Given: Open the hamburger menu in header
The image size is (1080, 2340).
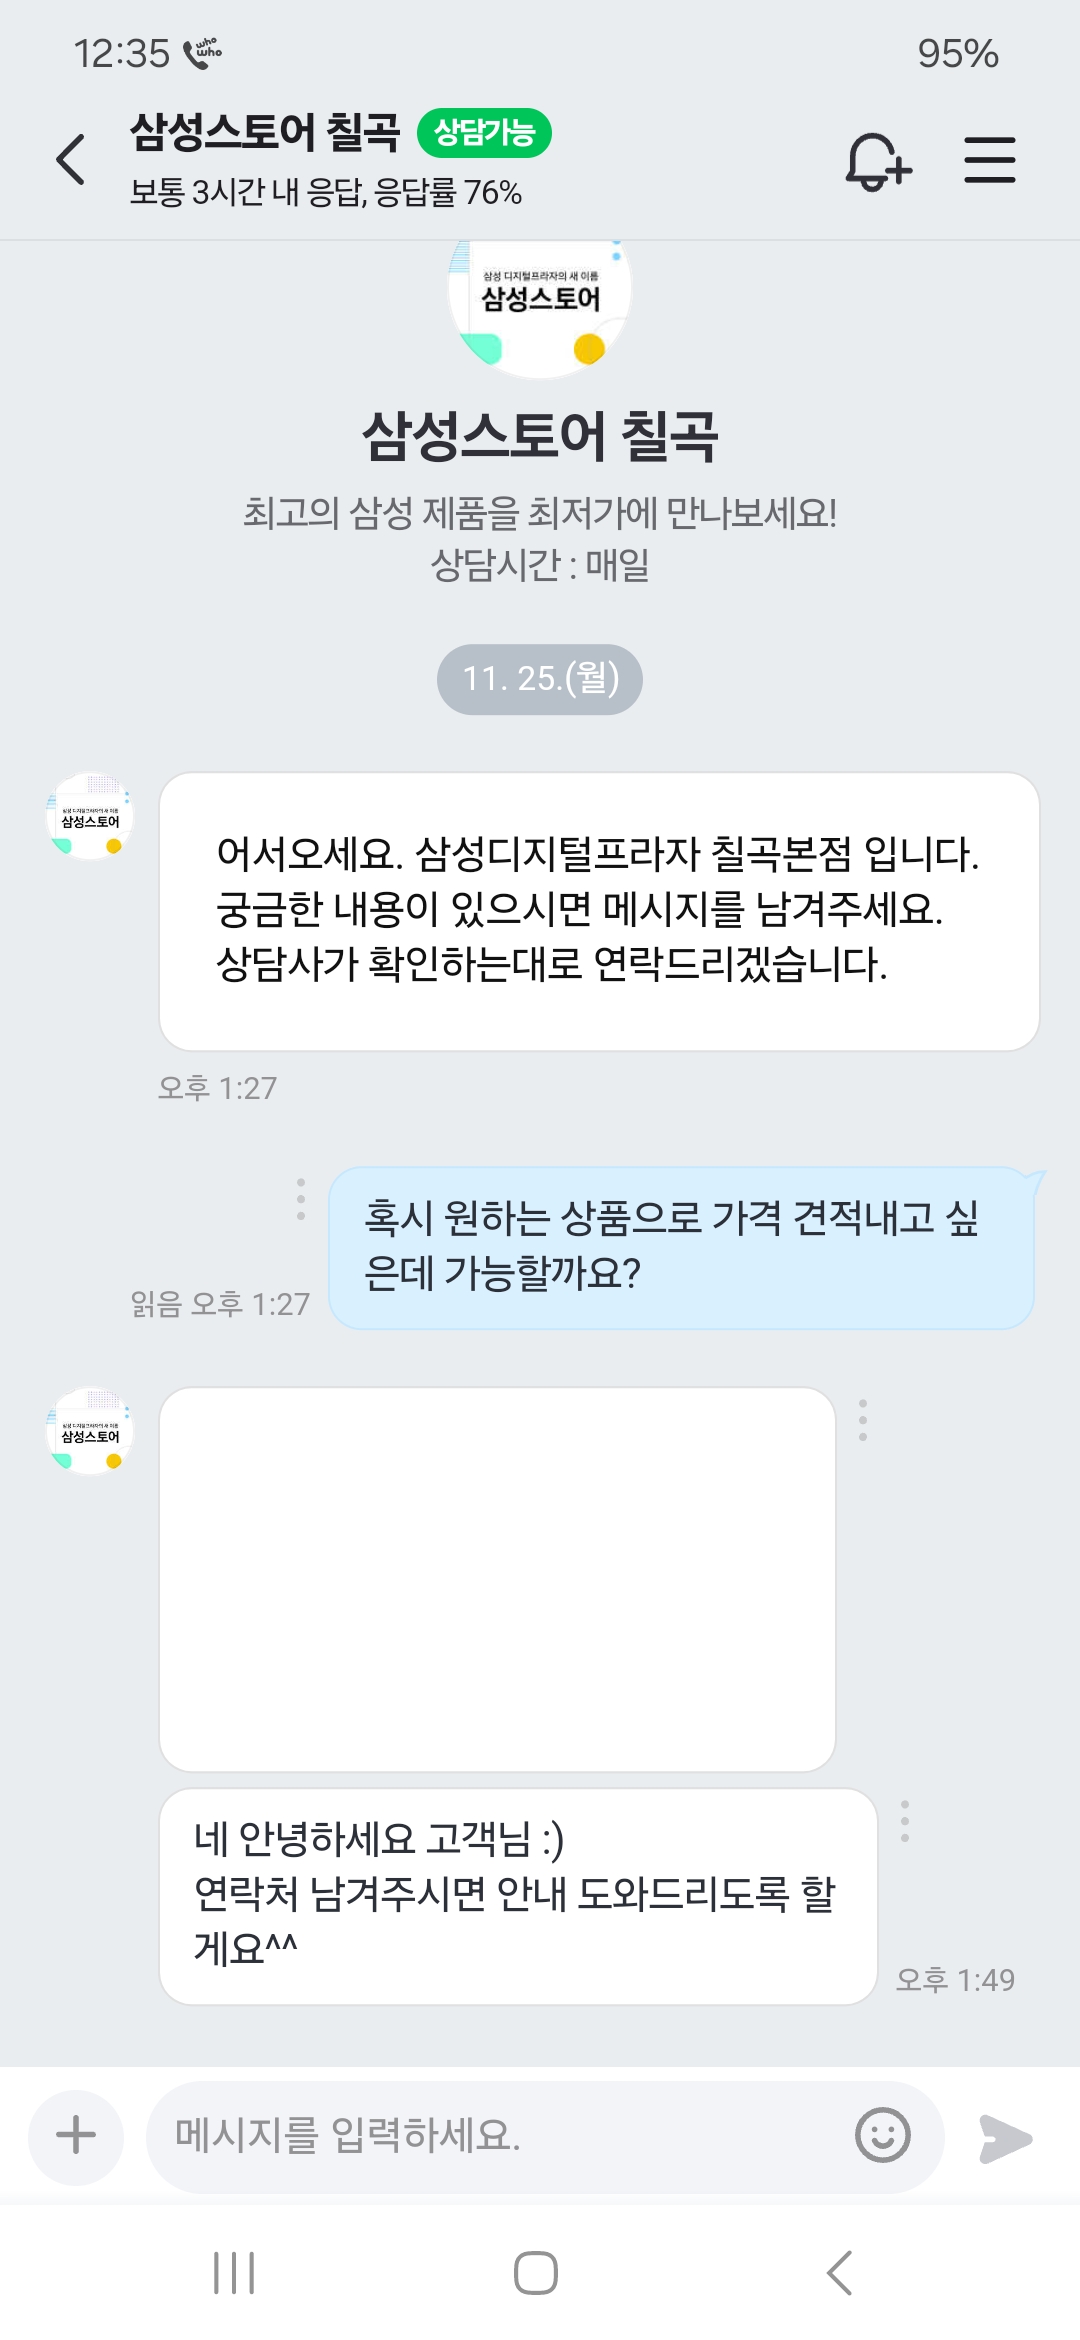Looking at the screenshot, I should (989, 160).
